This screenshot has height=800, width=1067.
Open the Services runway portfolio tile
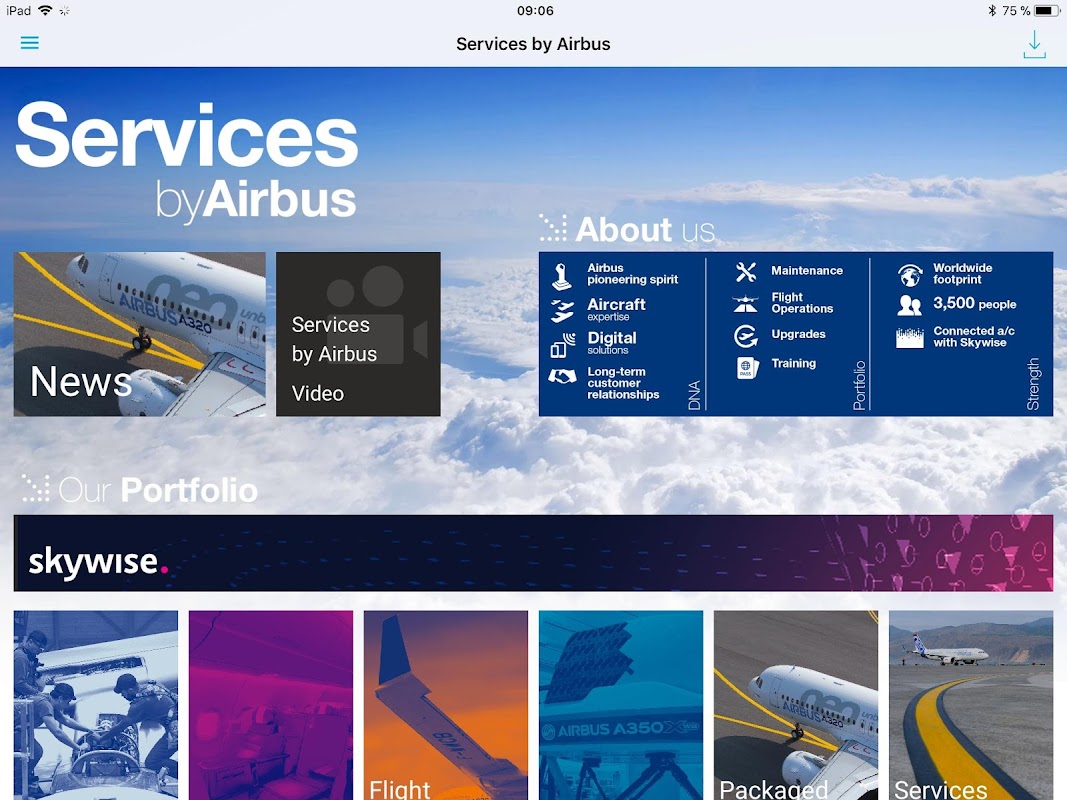pos(971,705)
